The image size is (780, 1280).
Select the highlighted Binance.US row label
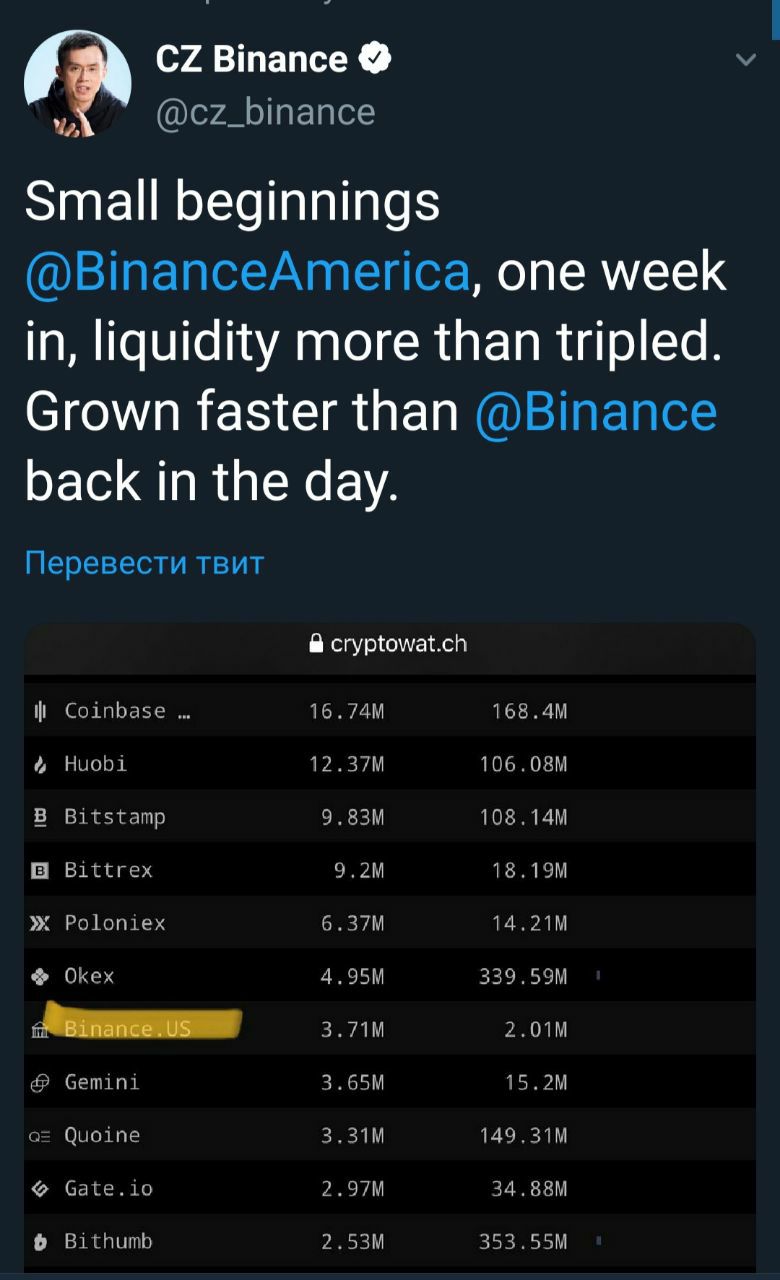coord(128,1028)
